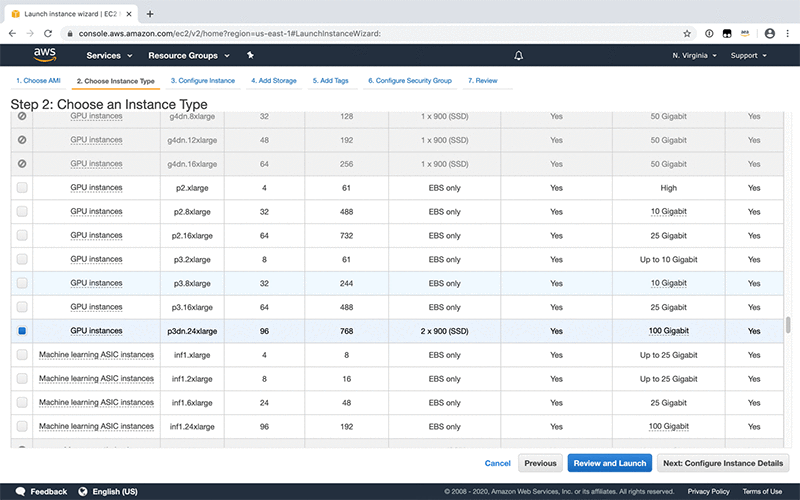Jump to step 5 Add Tags
The width and height of the screenshot is (800, 500).
331,81
